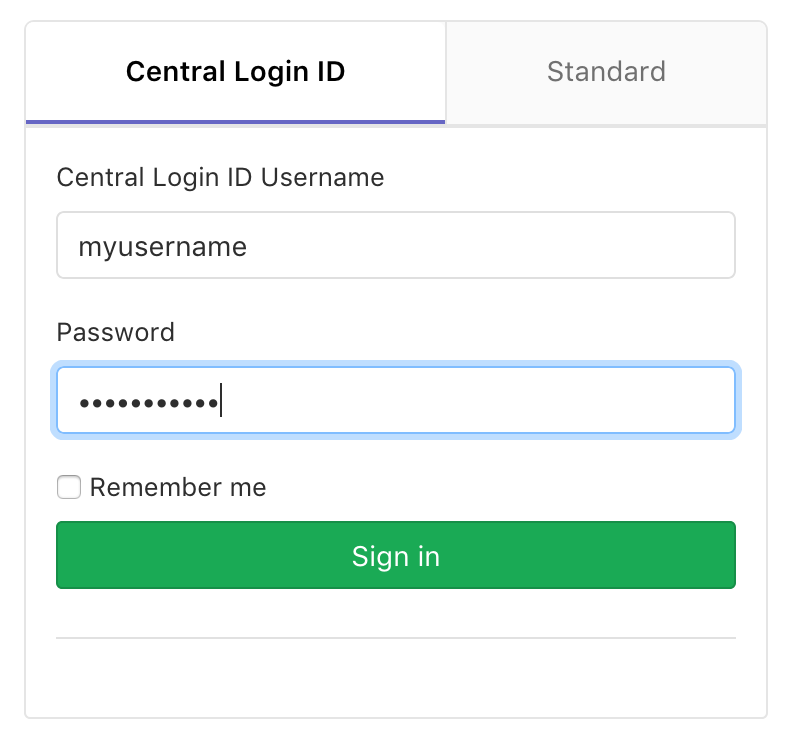The height and width of the screenshot is (740, 798).
Task: Click the horizontal divider below Sign in
Action: tap(396, 637)
